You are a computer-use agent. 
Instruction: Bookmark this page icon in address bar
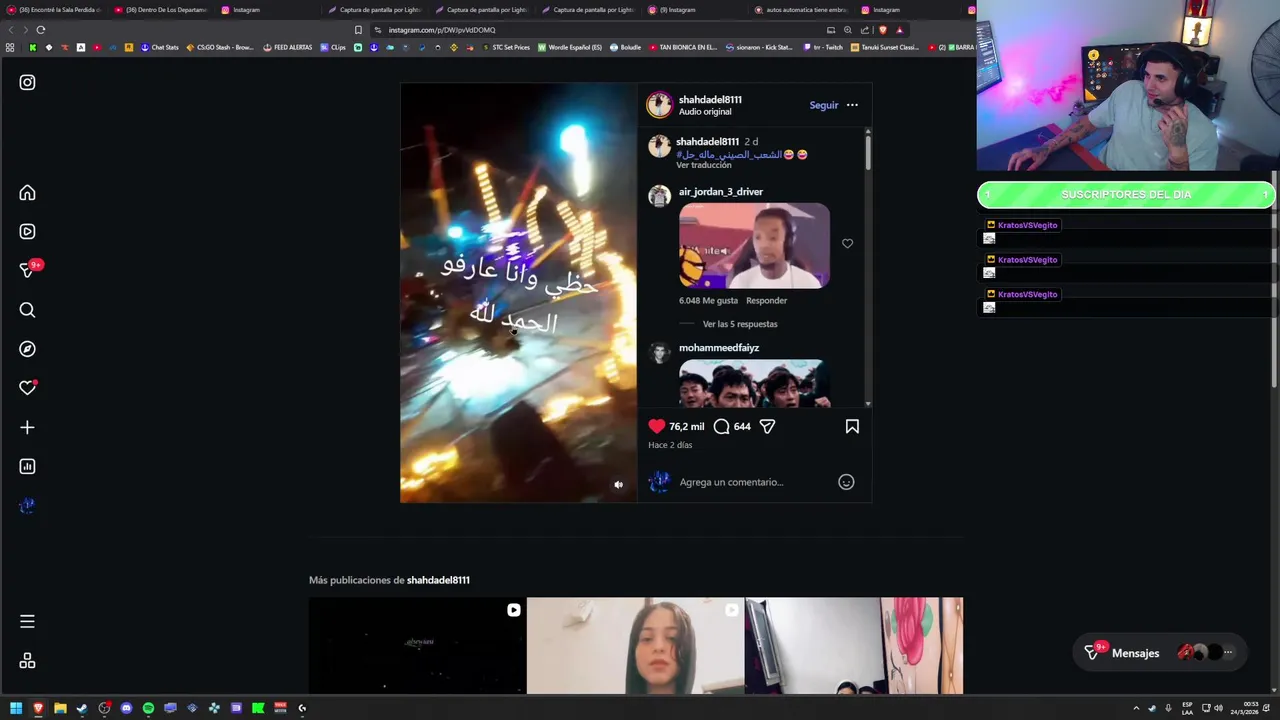(358, 30)
